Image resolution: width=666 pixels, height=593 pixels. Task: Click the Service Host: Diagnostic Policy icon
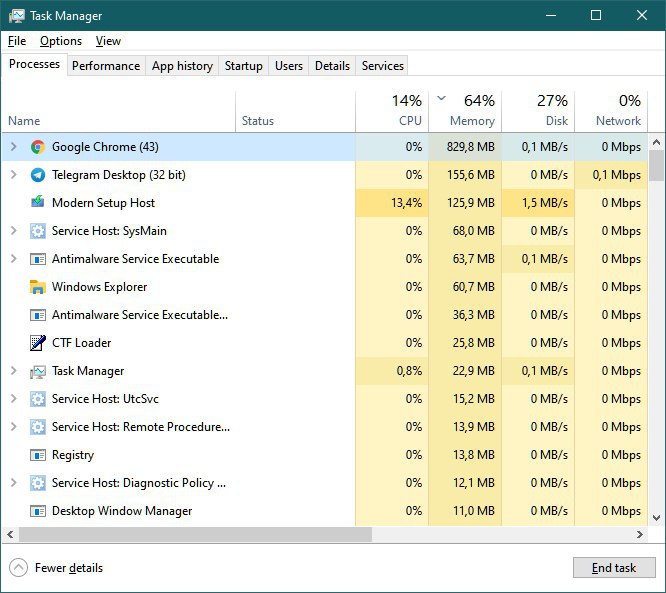(38, 483)
